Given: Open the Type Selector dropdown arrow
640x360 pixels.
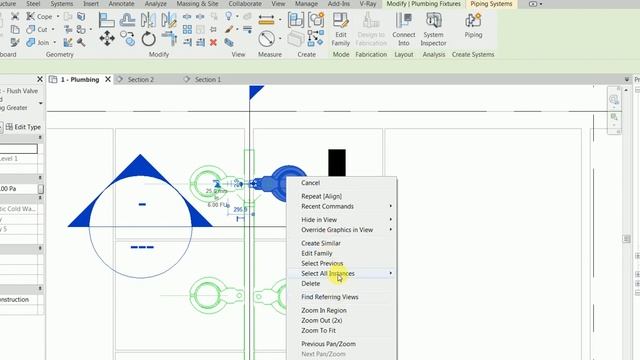Looking at the screenshot, I should (x=40, y=103).
